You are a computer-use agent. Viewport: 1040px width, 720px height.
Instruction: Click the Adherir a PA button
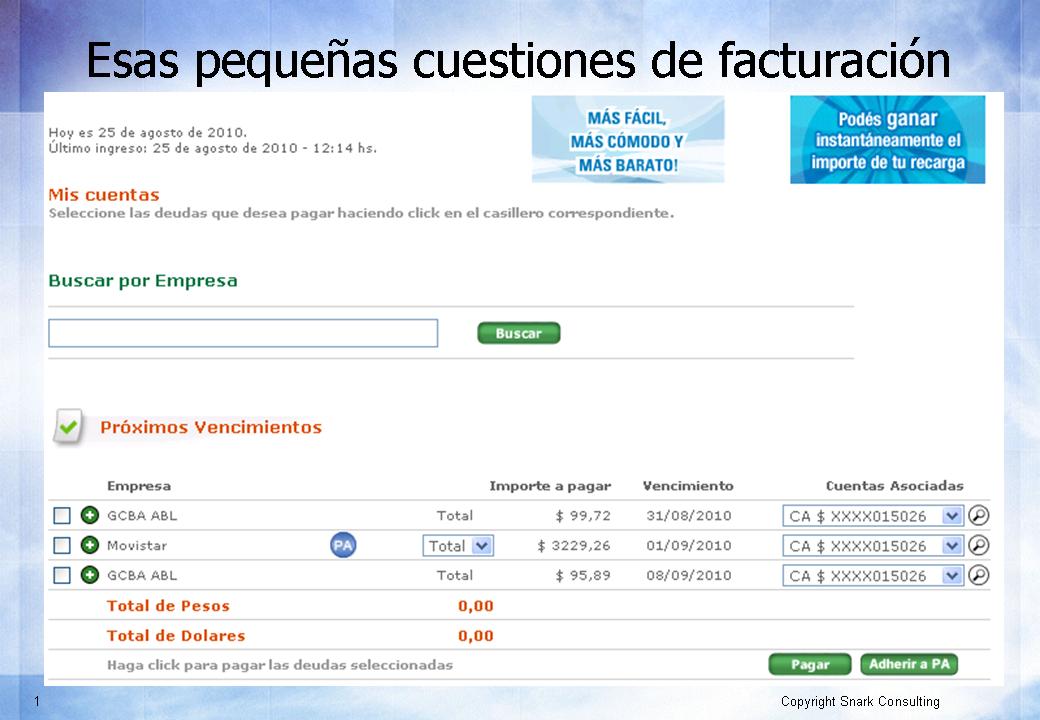coord(909,664)
